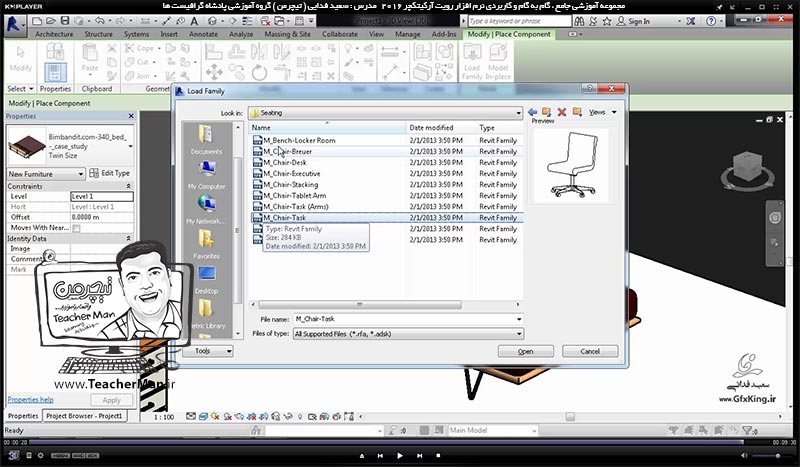Click the Open folder icon in Quick Access toolbar
This screenshot has height=467, width=800.
pos(51,21)
